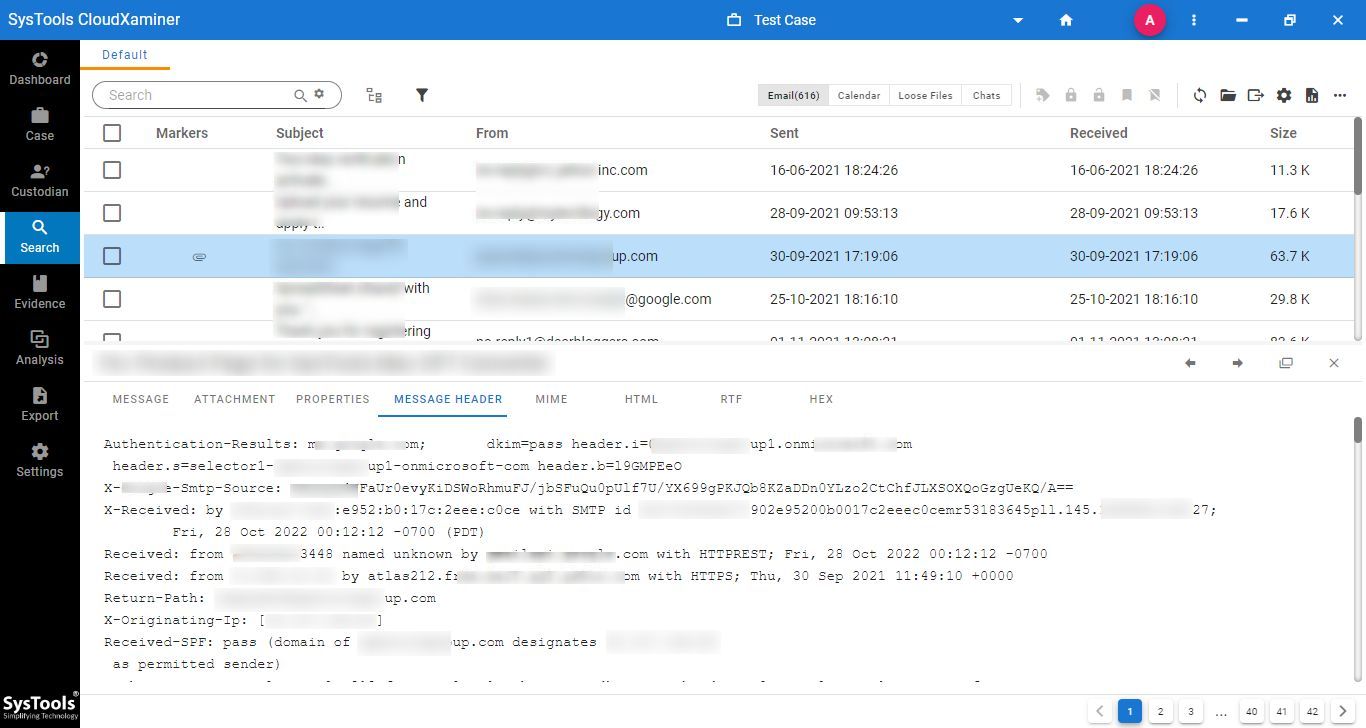This screenshot has height=728, width=1366.
Task: Open the MESSAGE tab
Action: click(141, 399)
